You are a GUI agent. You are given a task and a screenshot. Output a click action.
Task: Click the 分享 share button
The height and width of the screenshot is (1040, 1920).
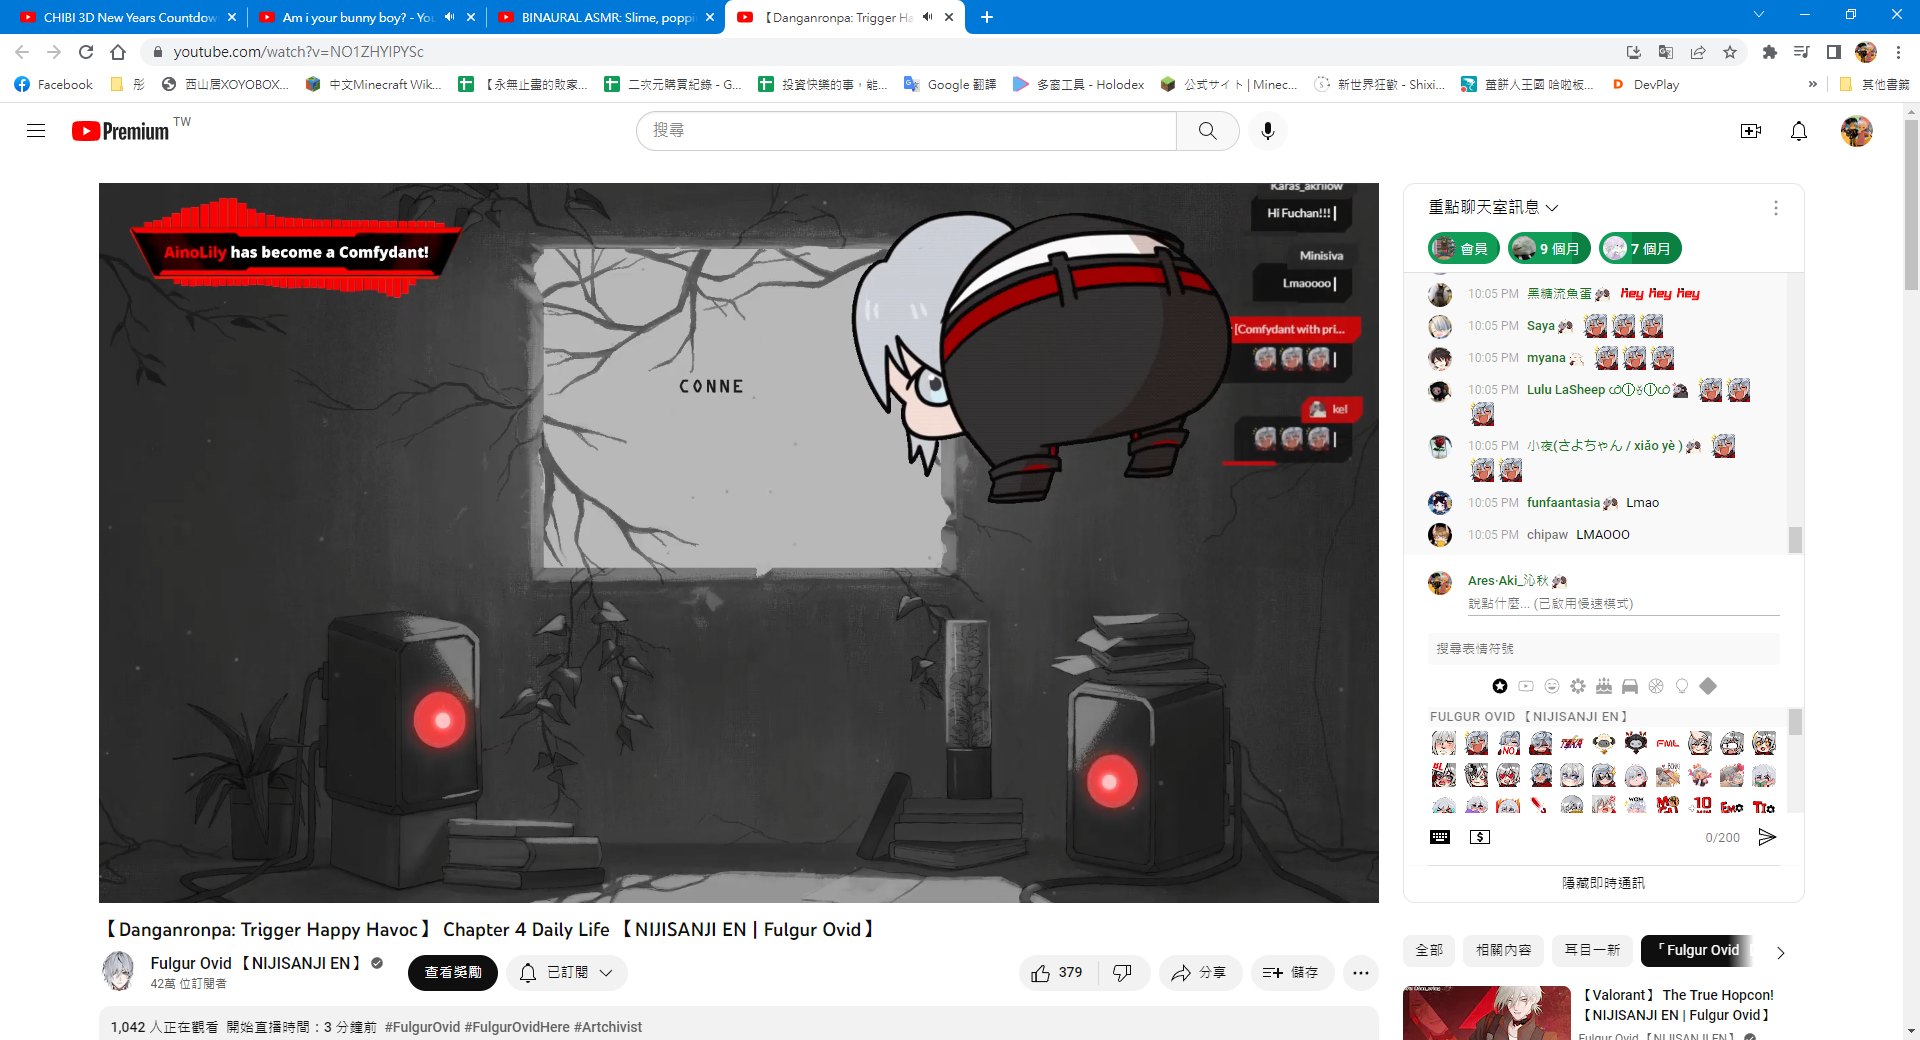pyautogui.click(x=1200, y=973)
